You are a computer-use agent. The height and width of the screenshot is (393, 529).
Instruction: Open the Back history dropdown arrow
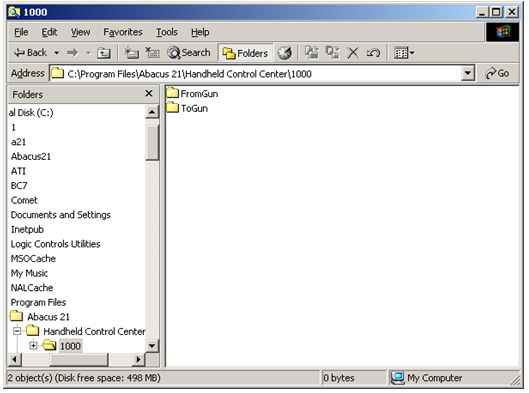pos(56,53)
